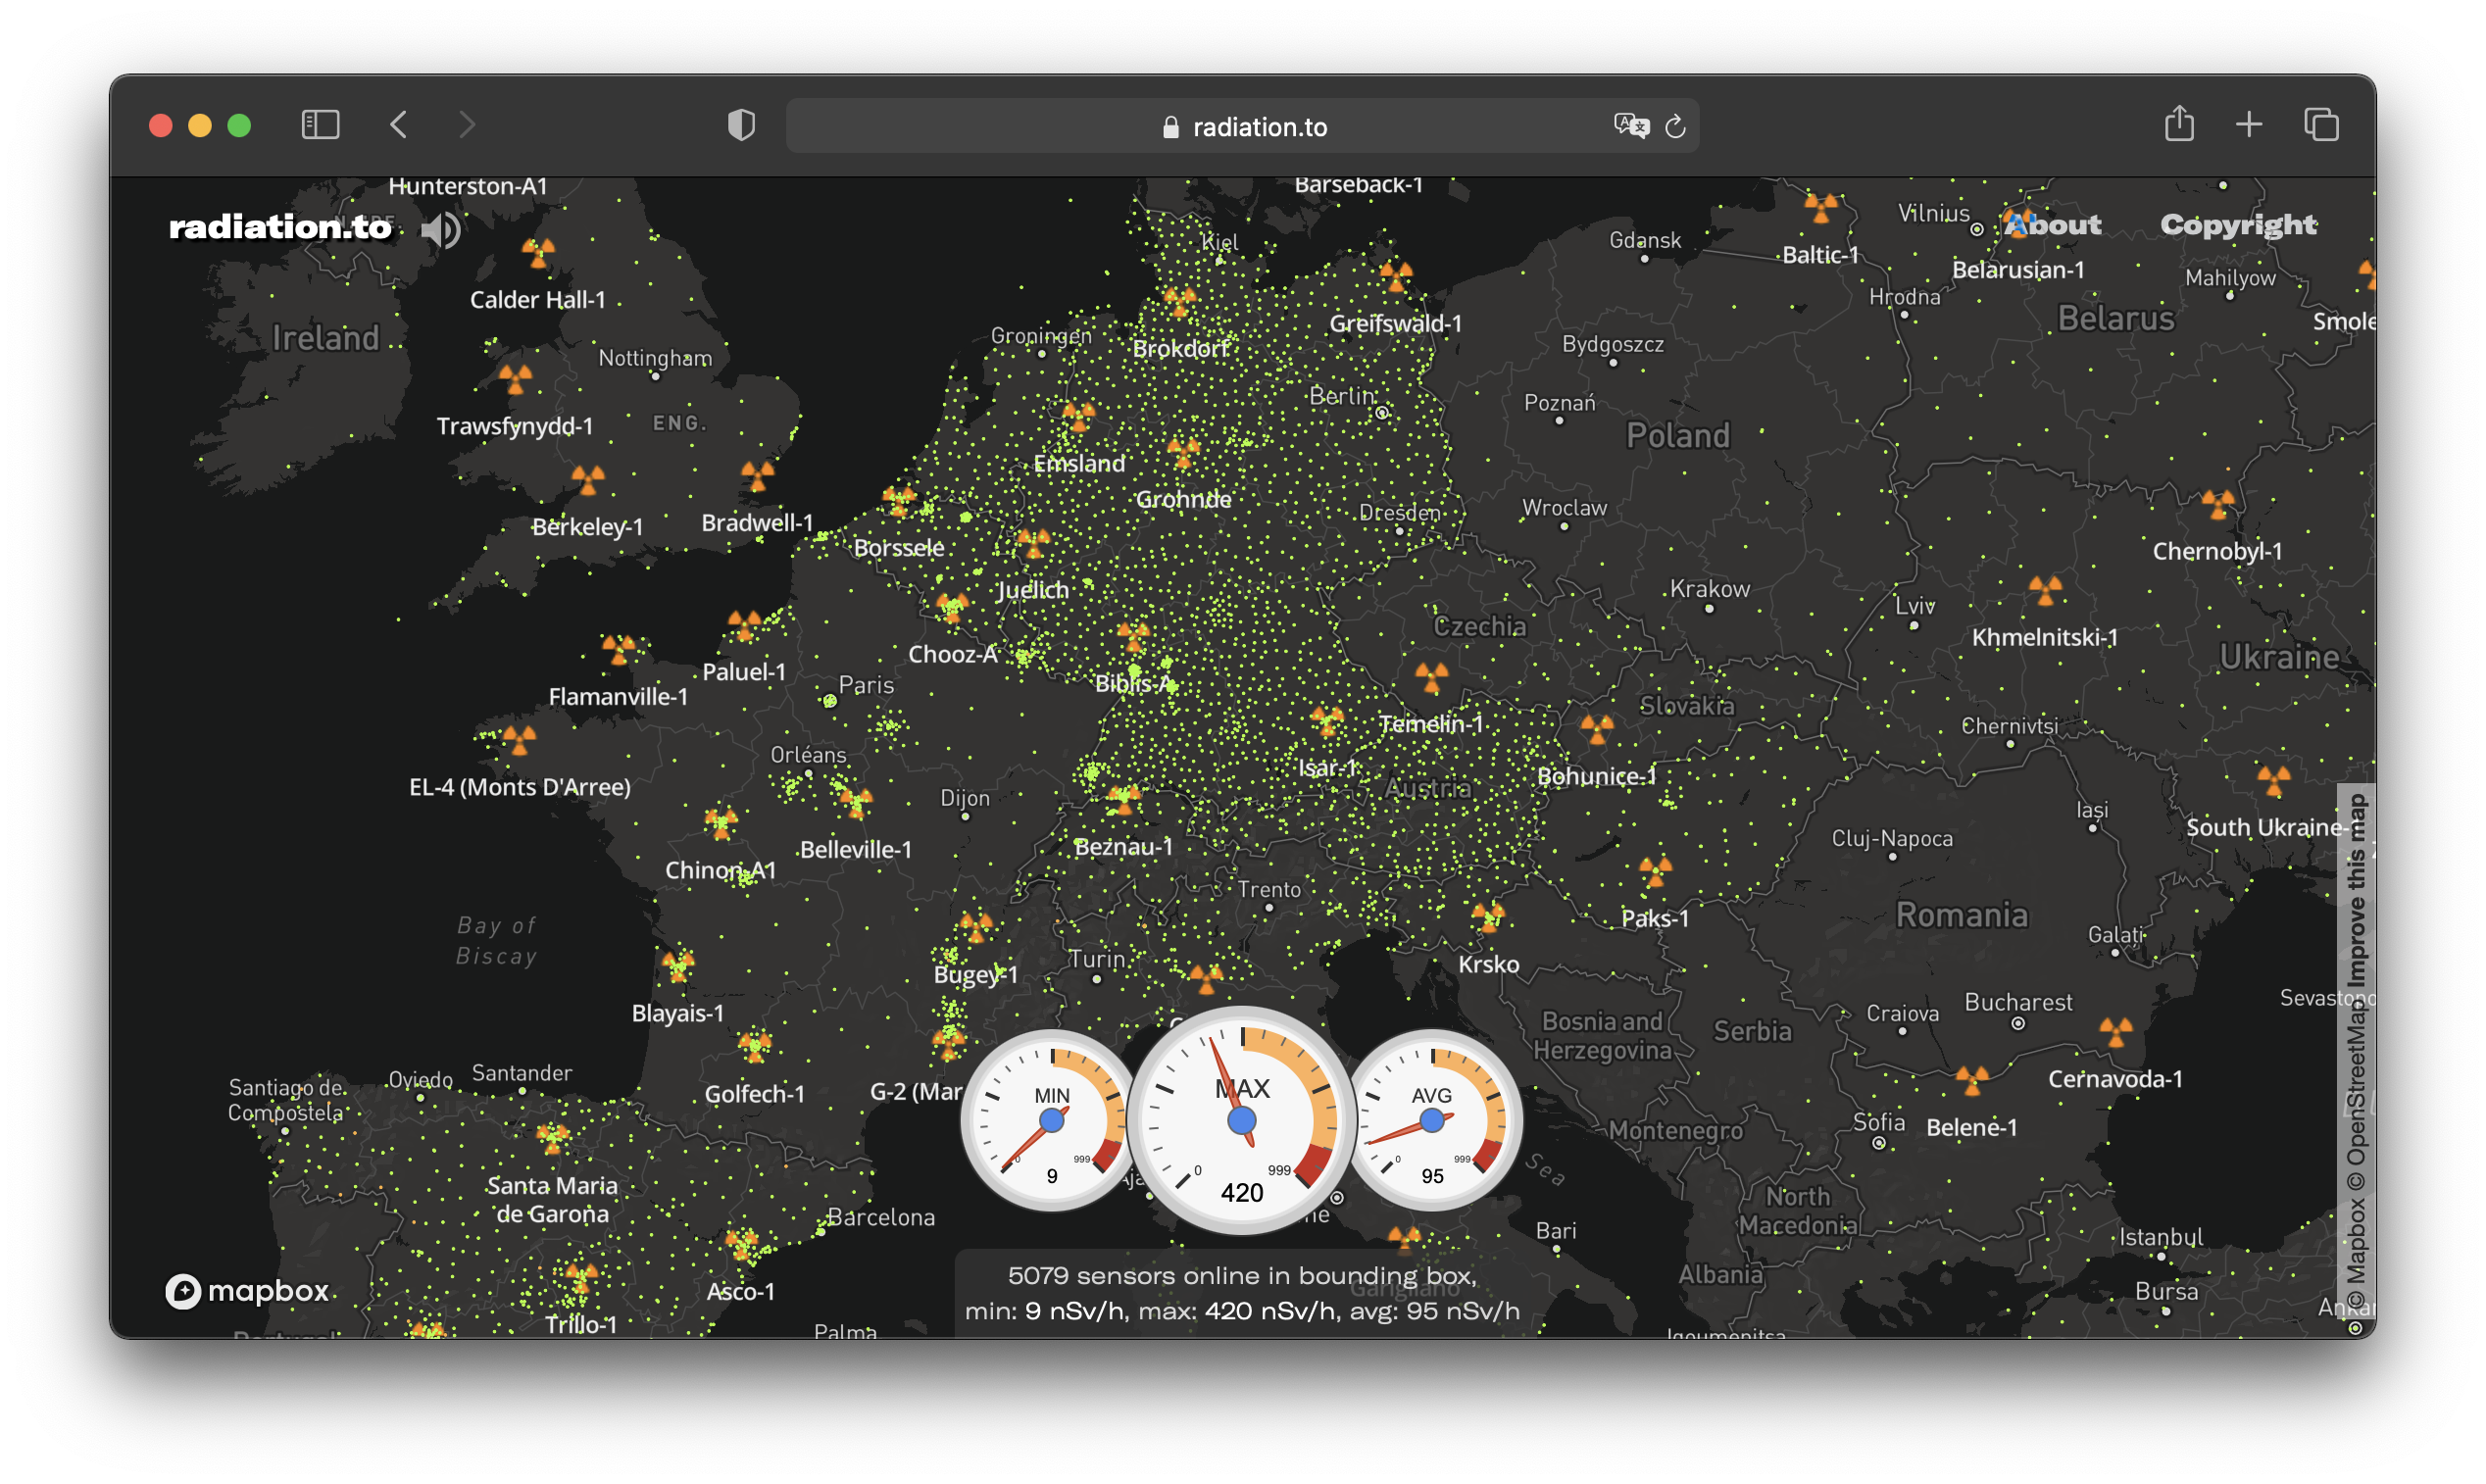Click the MAX gauge dial

(1243, 1120)
